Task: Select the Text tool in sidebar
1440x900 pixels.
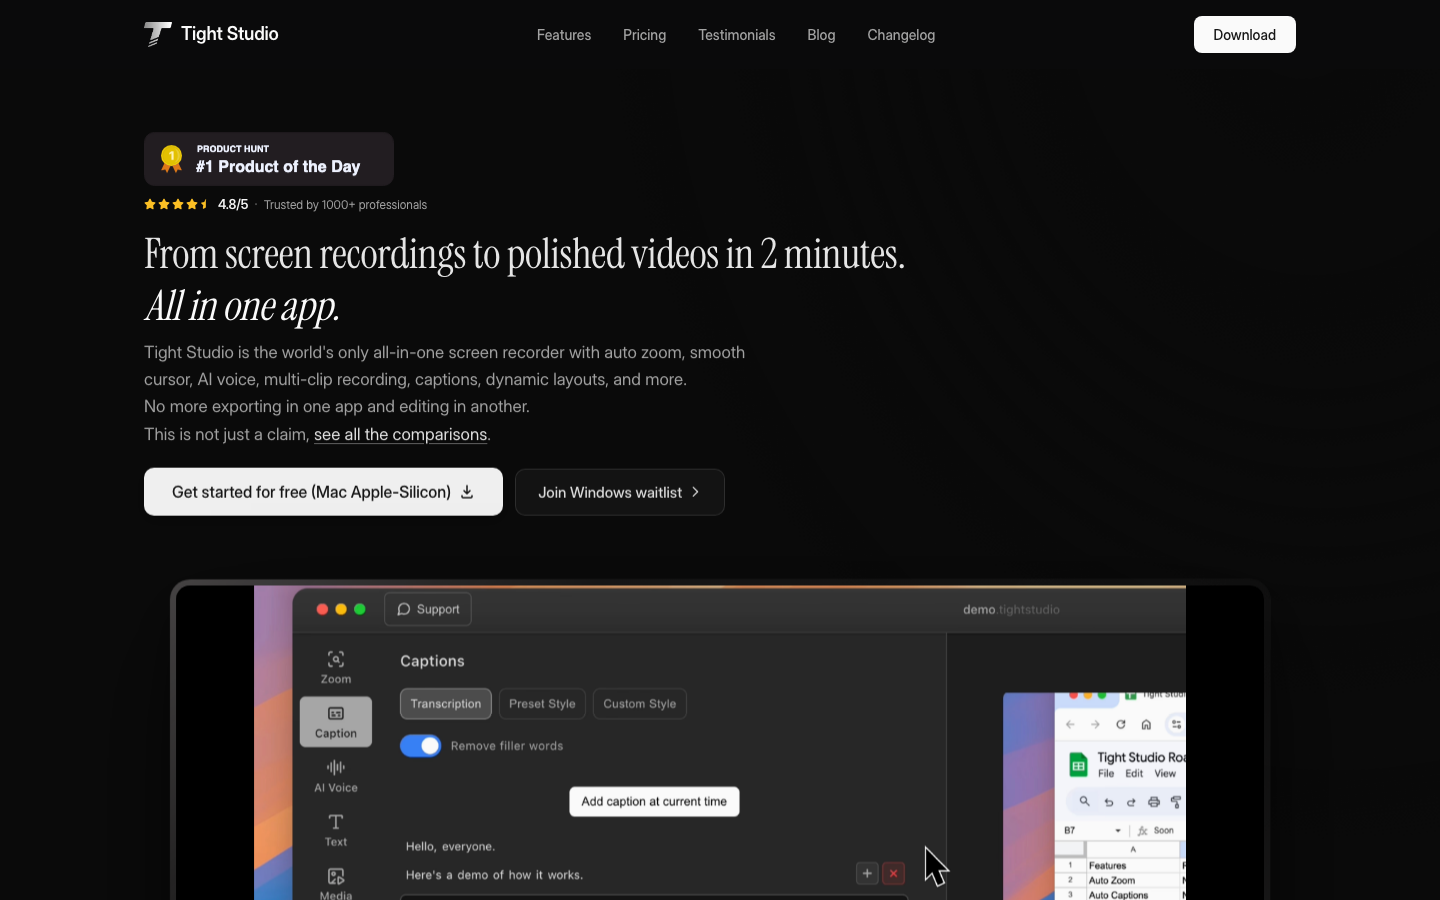Action: [336, 830]
